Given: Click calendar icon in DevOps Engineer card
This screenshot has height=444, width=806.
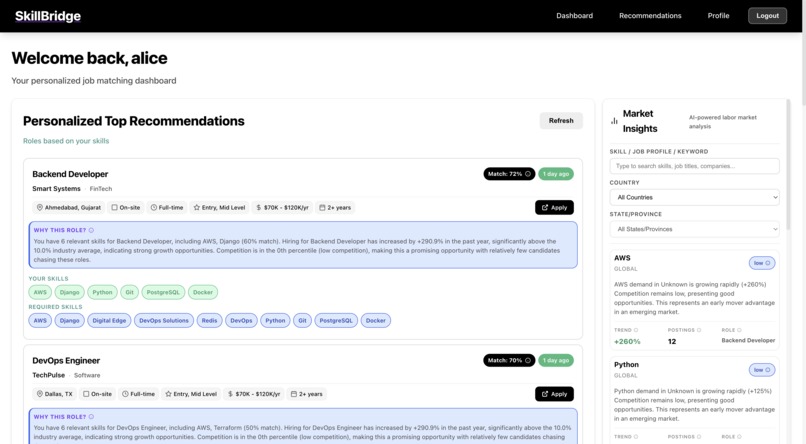Looking at the screenshot, I should point(294,394).
